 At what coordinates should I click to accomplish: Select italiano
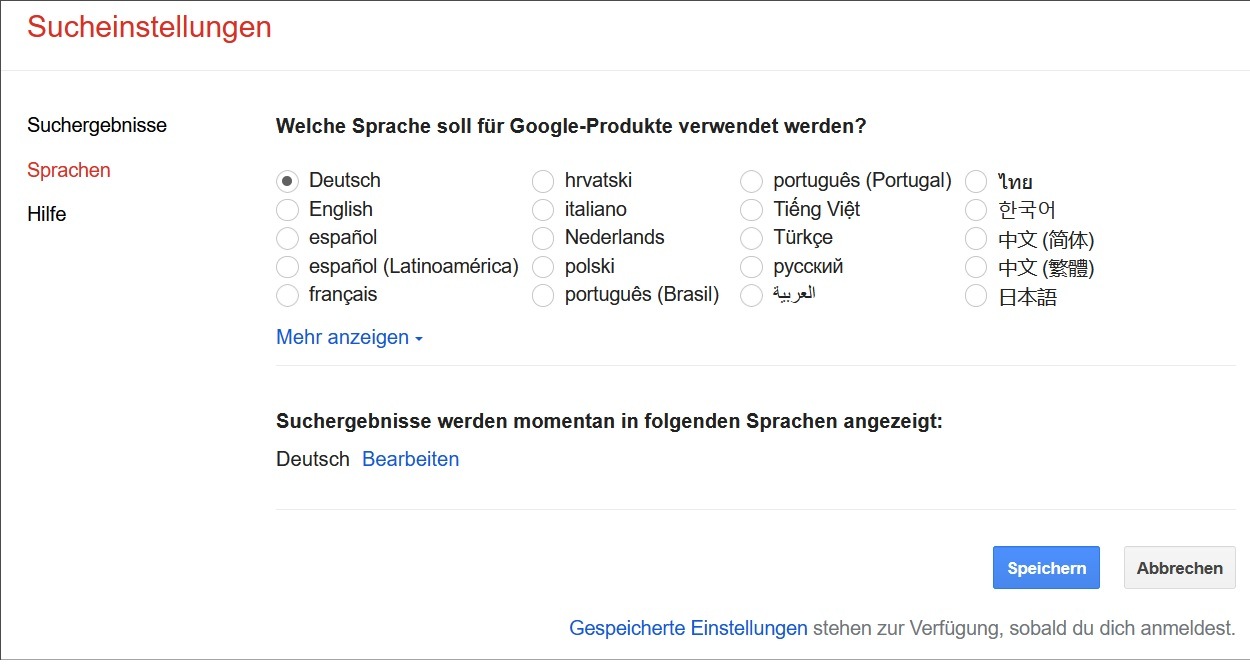543,209
